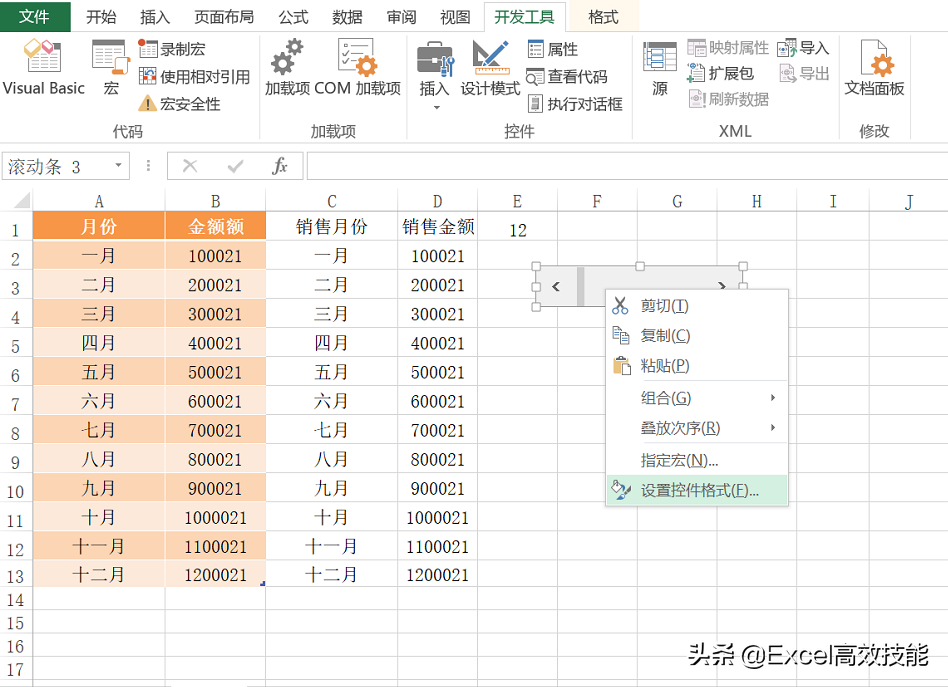Viewport: 948px width, 687px height.
Task: Click cell A13 十二月
Action: pyautogui.click(x=99, y=575)
